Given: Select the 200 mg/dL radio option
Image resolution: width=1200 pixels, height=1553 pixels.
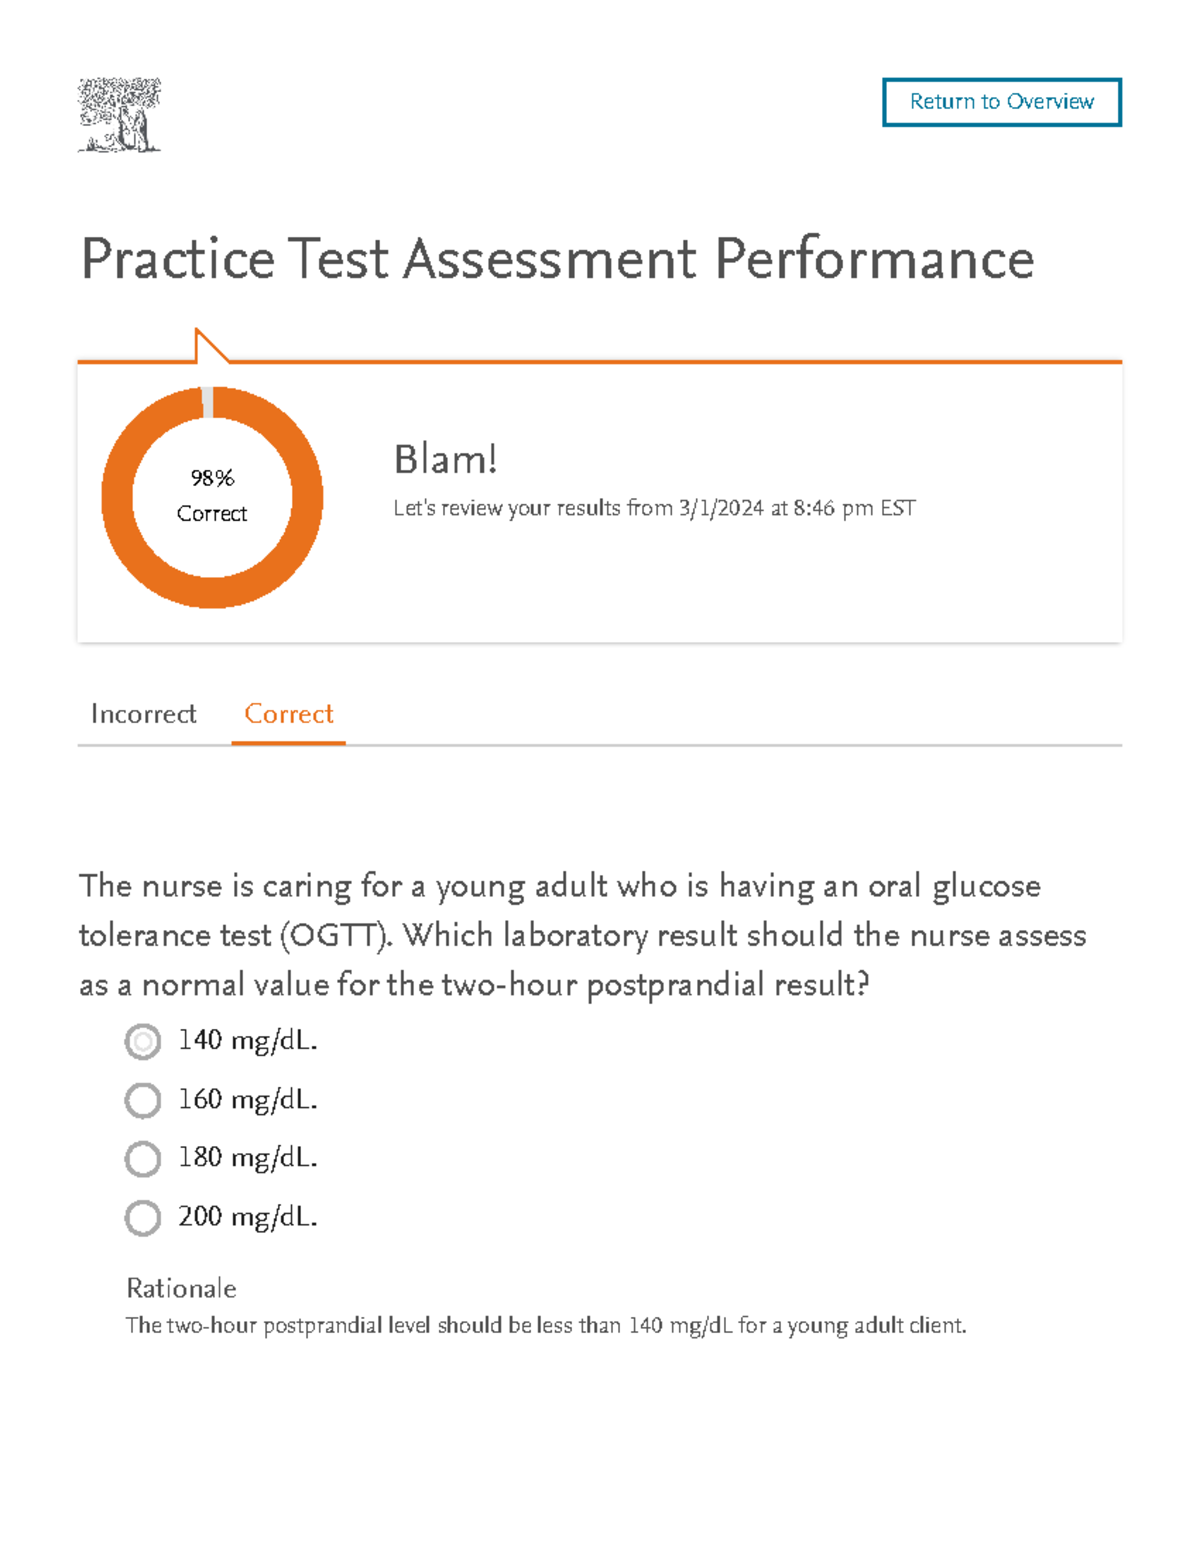Looking at the screenshot, I should (143, 1218).
